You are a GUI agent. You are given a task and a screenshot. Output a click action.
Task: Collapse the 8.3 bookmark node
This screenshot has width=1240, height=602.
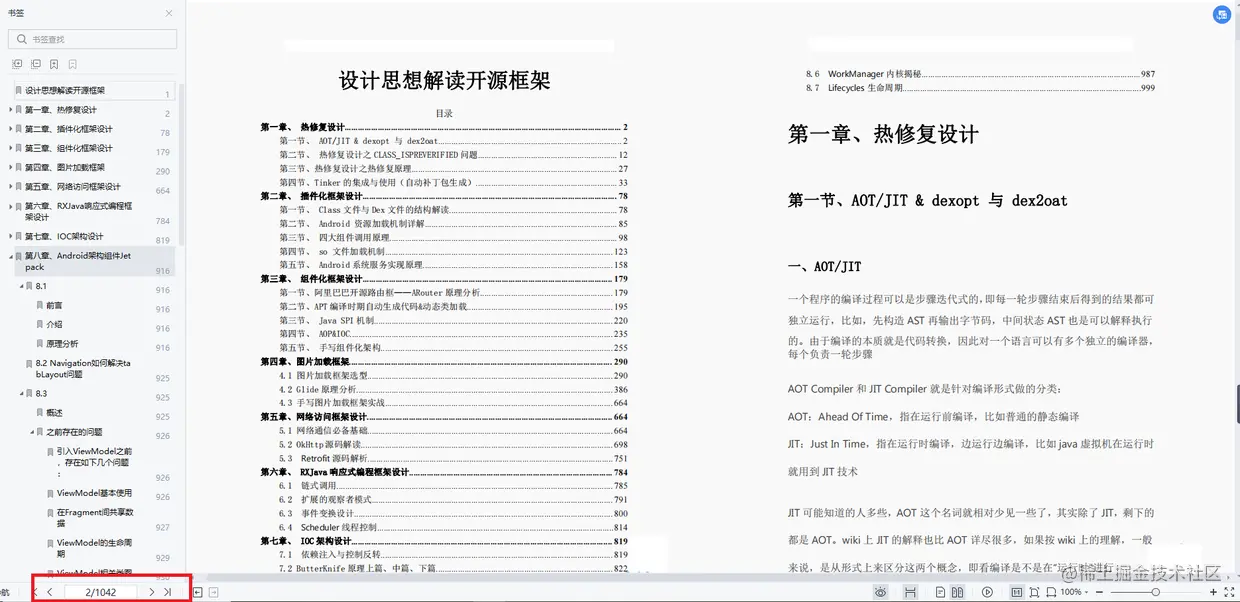(x=21, y=393)
